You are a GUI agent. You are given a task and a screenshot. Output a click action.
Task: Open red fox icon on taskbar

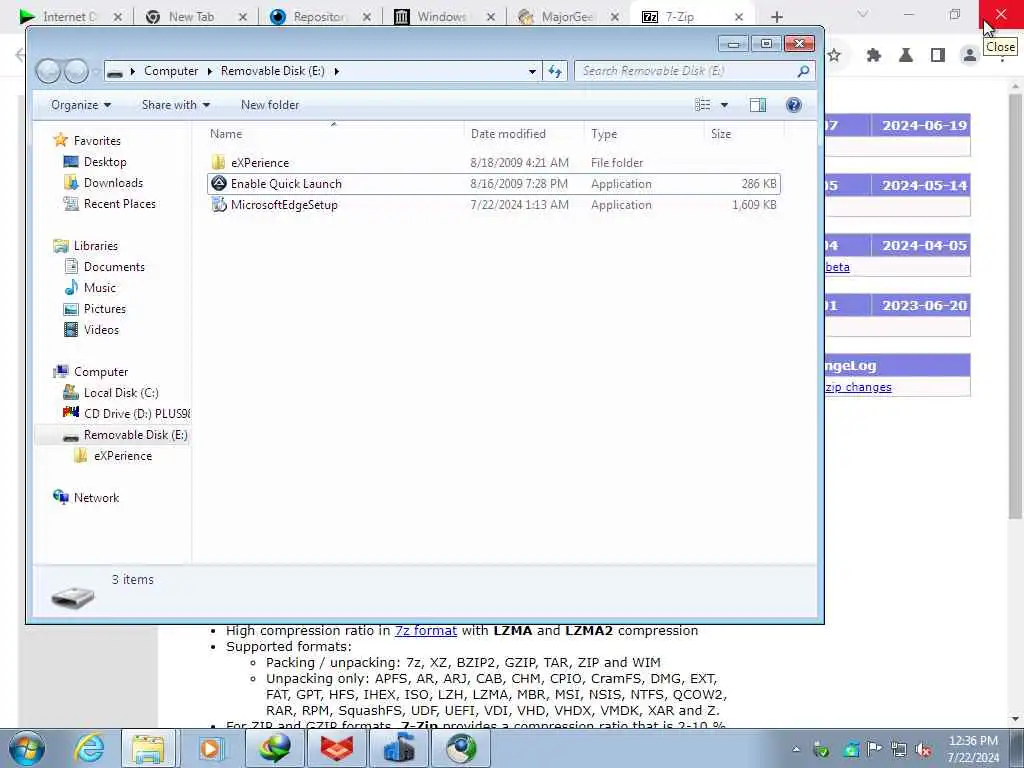pyautogui.click(x=336, y=748)
